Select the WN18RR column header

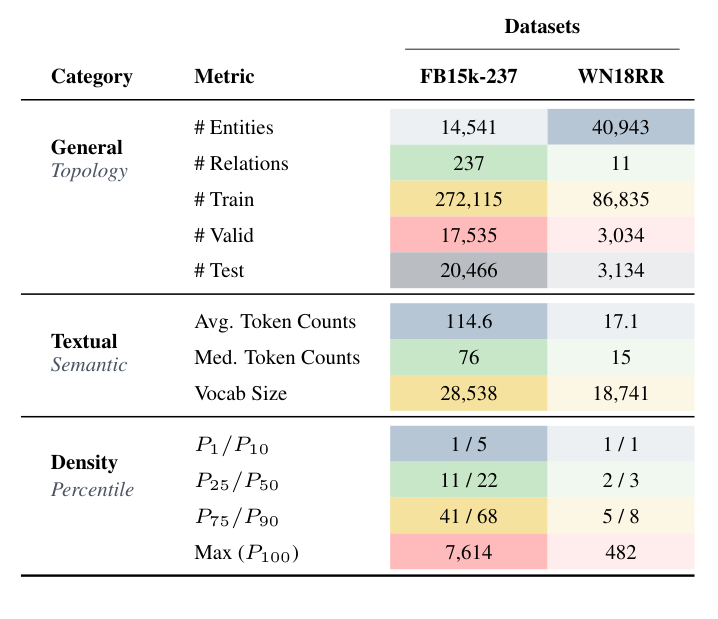[x=620, y=77]
